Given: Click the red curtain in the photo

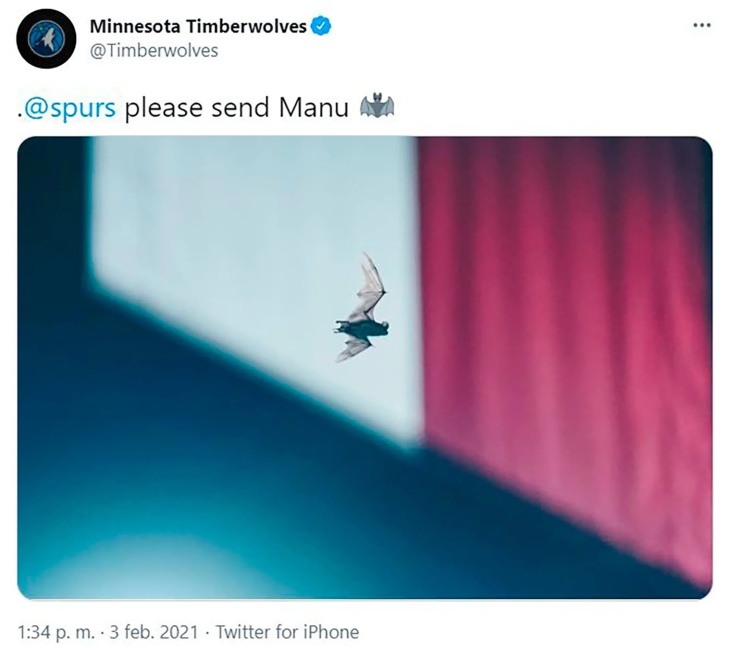Looking at the screenshot, I should (x=566, y=326).
